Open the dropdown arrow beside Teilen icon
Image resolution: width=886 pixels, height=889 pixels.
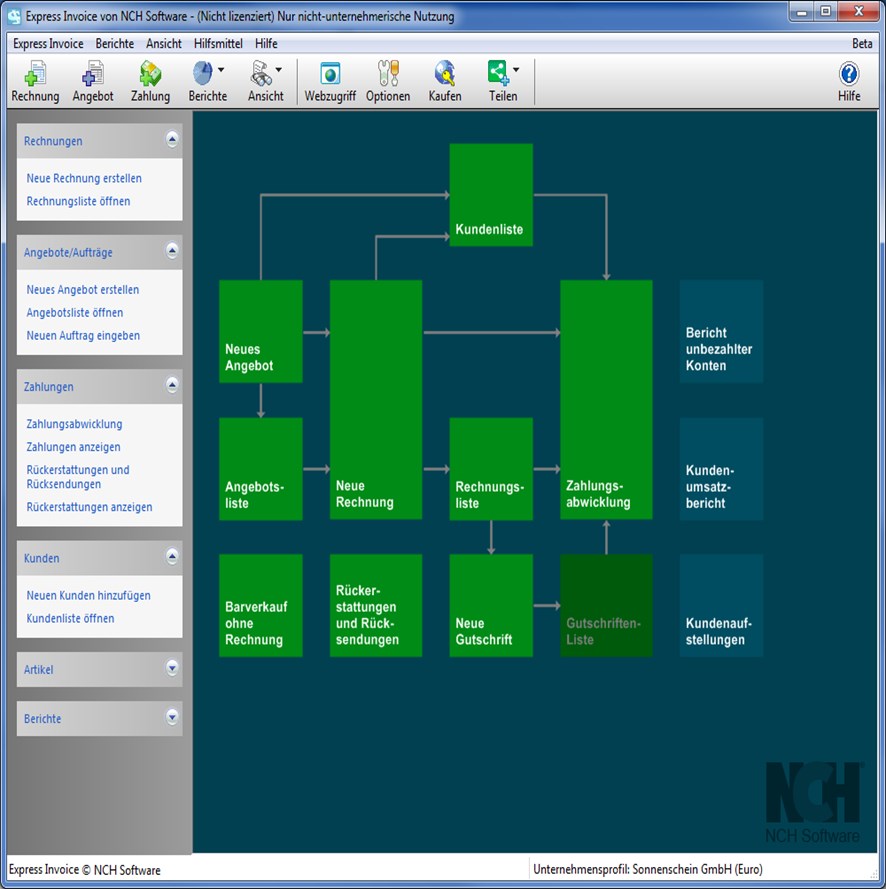(x=516, y=70)
